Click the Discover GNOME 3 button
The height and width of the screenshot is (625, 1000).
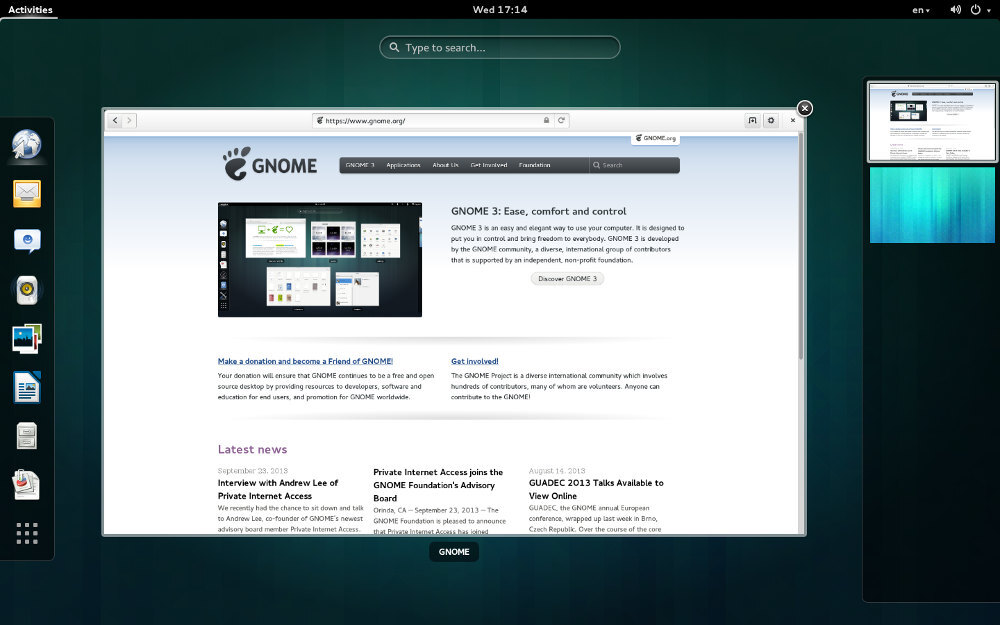567,278
